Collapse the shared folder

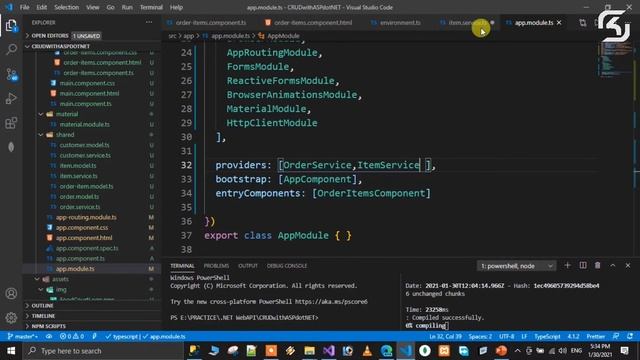65,134
